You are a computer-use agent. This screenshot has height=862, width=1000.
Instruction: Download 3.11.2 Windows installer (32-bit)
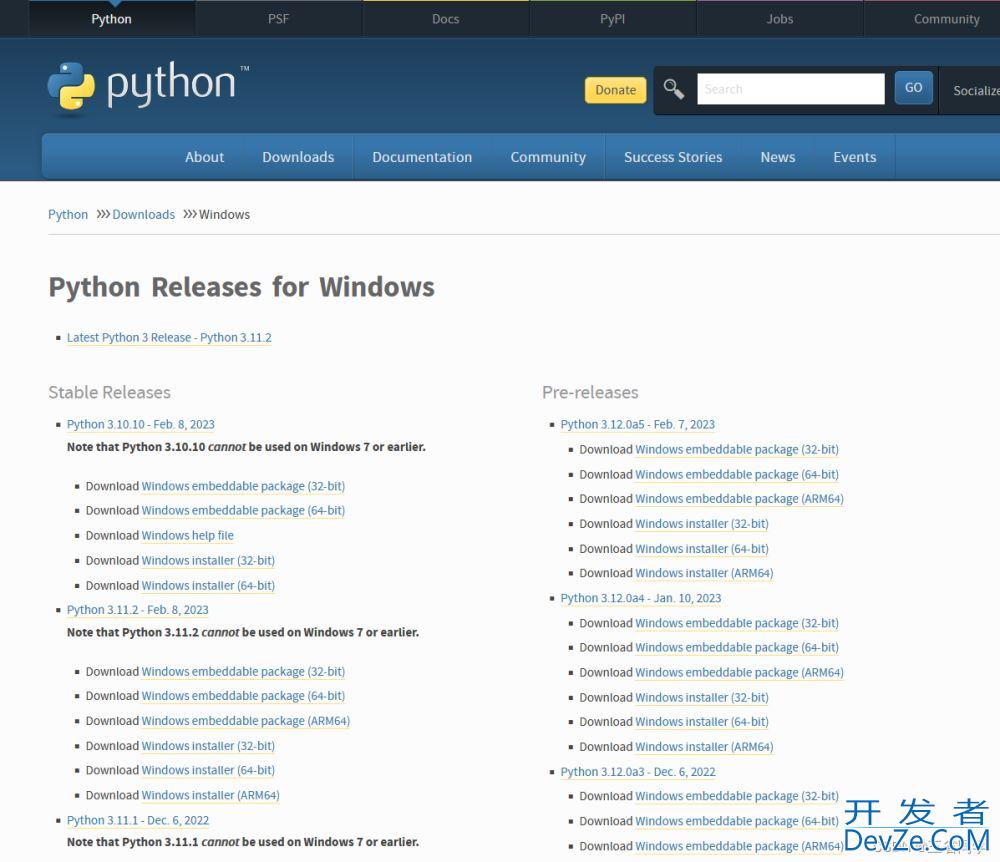click(208, 746)
